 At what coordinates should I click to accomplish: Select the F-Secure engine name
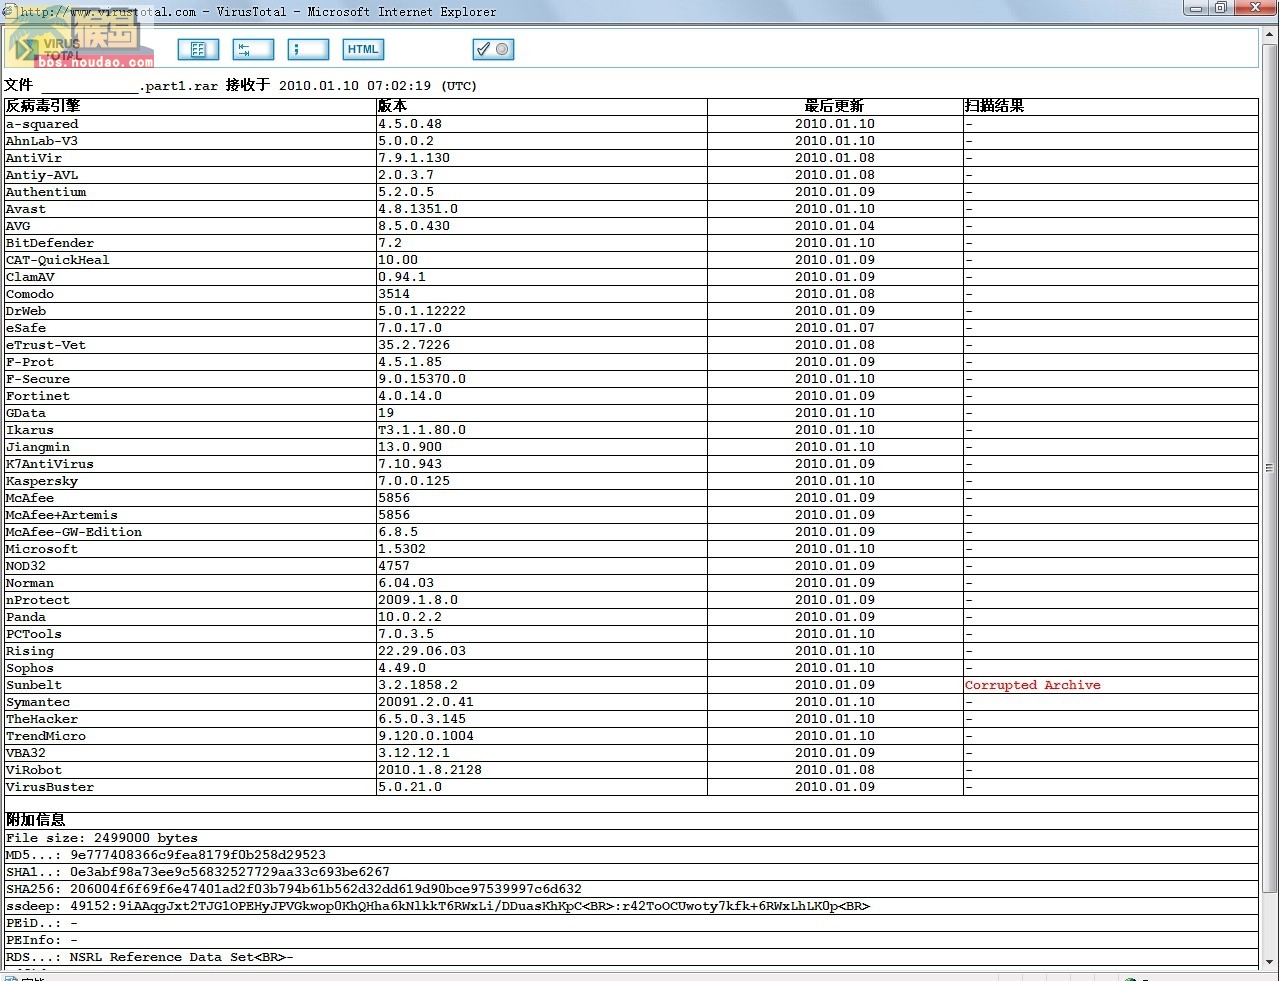(38, 379)
